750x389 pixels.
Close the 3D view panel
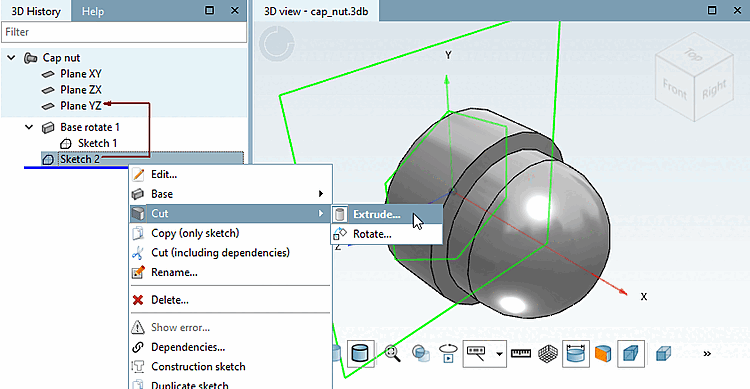738,10
